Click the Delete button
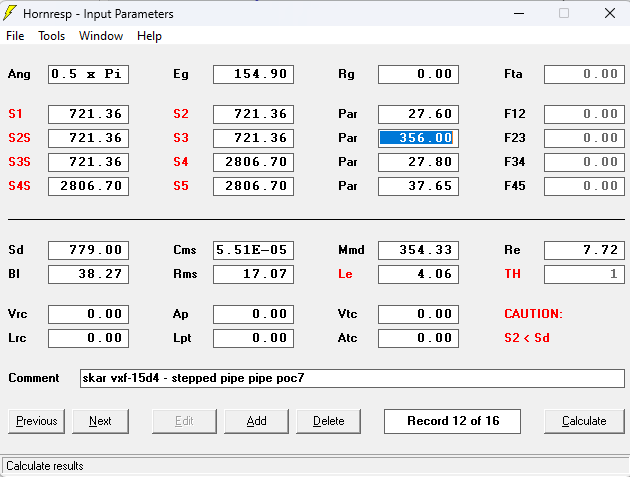Image resolution: width=630 pixels, height=477 pixels. tap(328, 421)
